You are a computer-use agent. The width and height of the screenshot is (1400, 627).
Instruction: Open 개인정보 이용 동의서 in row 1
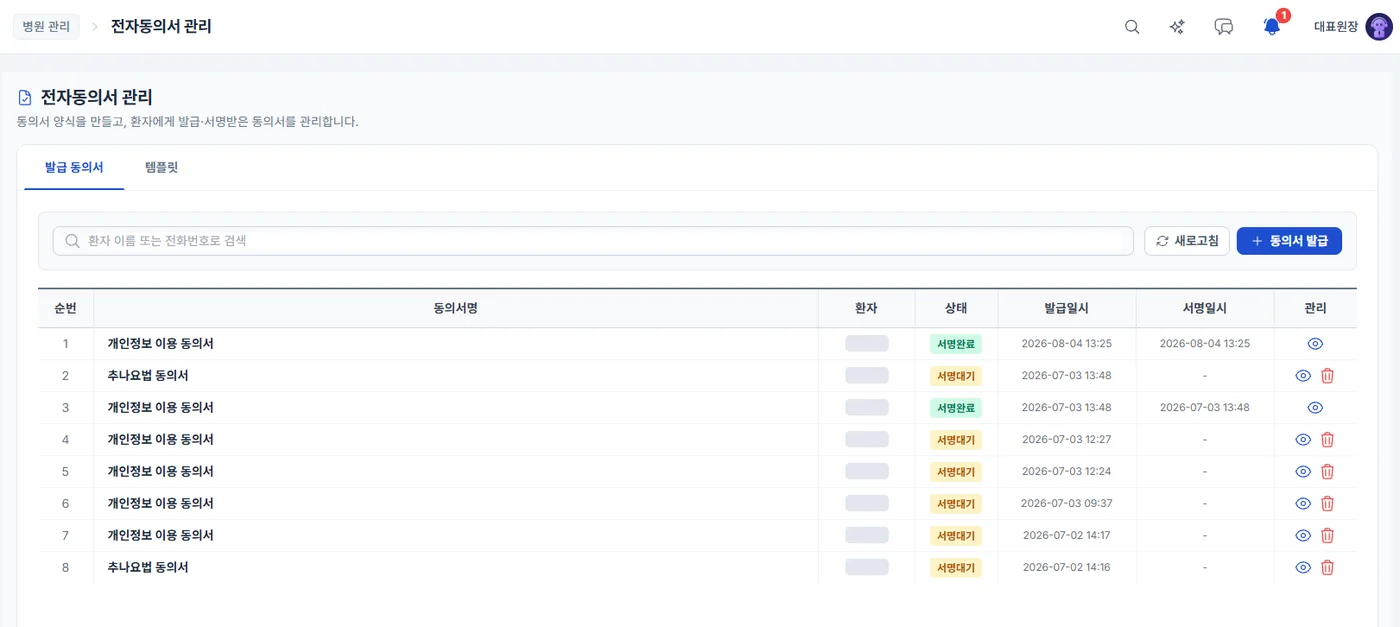pos(161,344)
